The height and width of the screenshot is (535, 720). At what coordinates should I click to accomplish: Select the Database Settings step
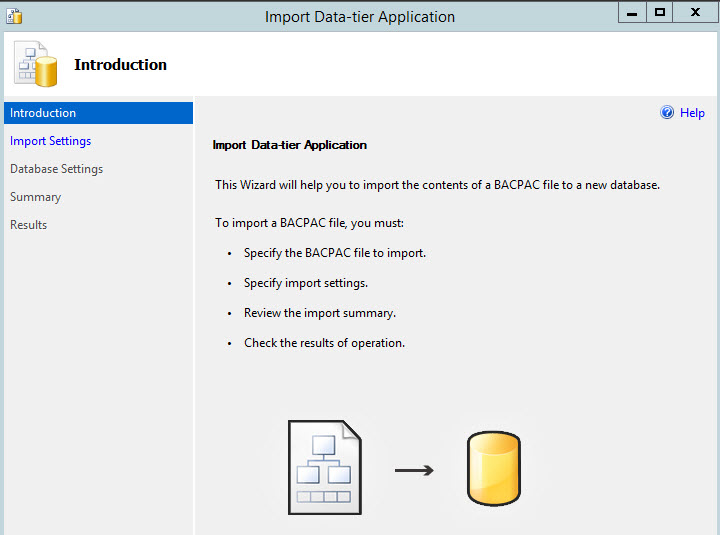click(56, 169)
